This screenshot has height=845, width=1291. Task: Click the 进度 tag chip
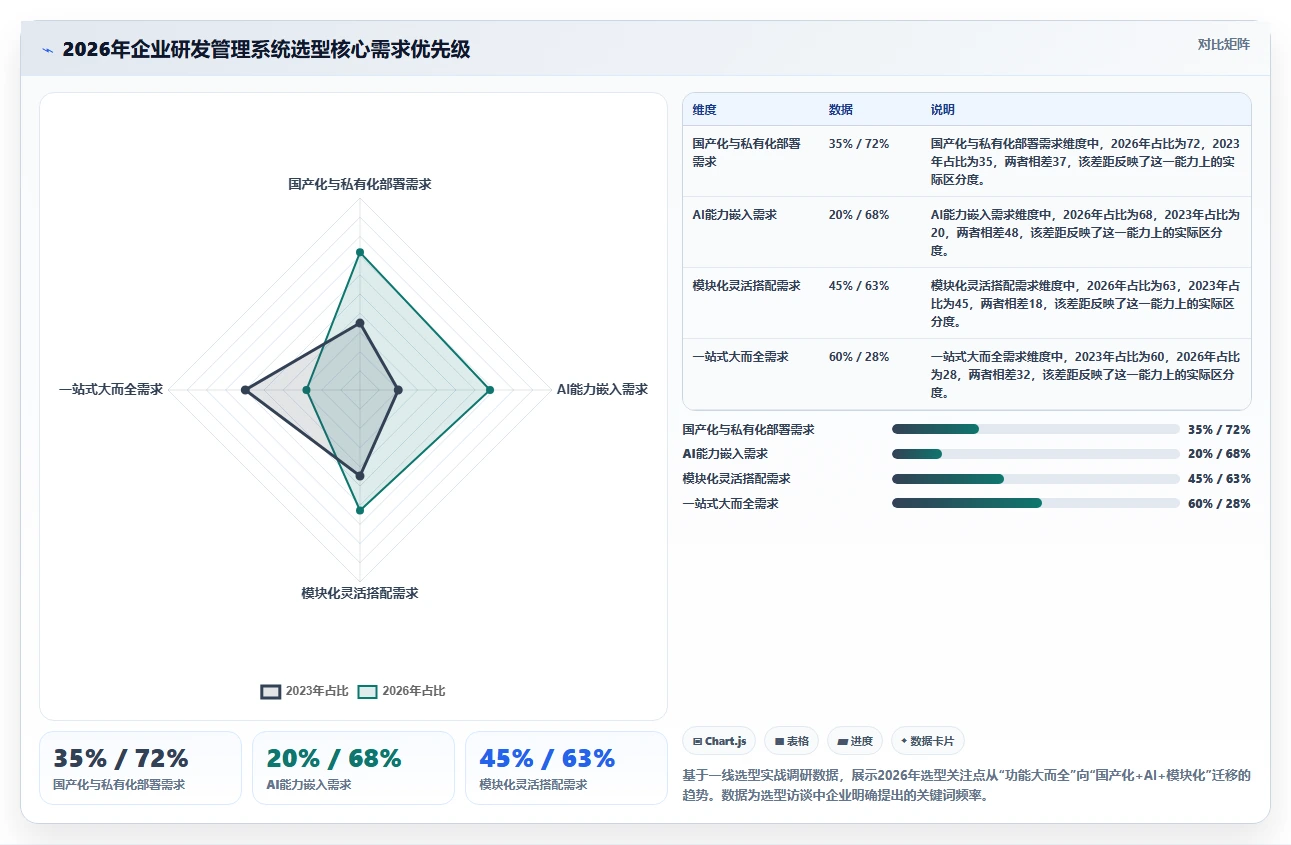(x=854, y=741)
